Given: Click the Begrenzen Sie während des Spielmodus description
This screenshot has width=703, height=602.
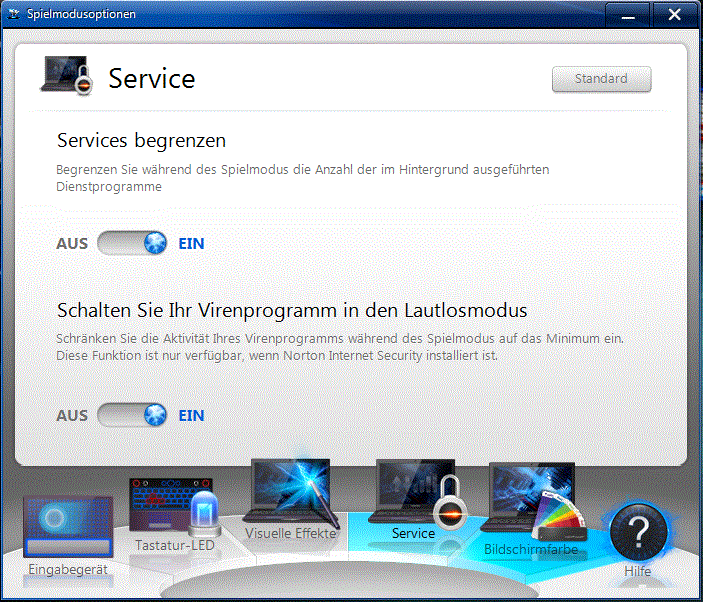Looking at the screenshot, I should coord(303,178).
